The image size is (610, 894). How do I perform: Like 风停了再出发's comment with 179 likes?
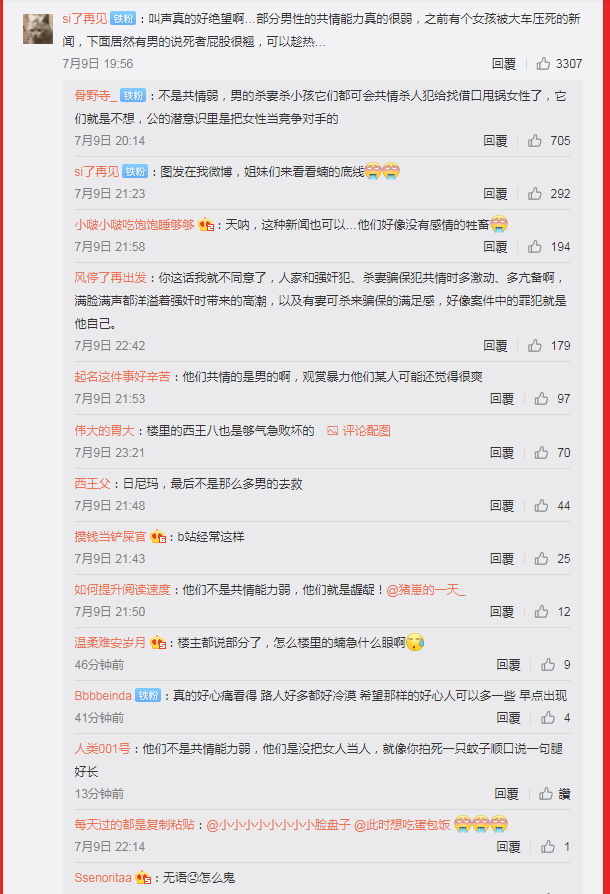pos(534,346)
